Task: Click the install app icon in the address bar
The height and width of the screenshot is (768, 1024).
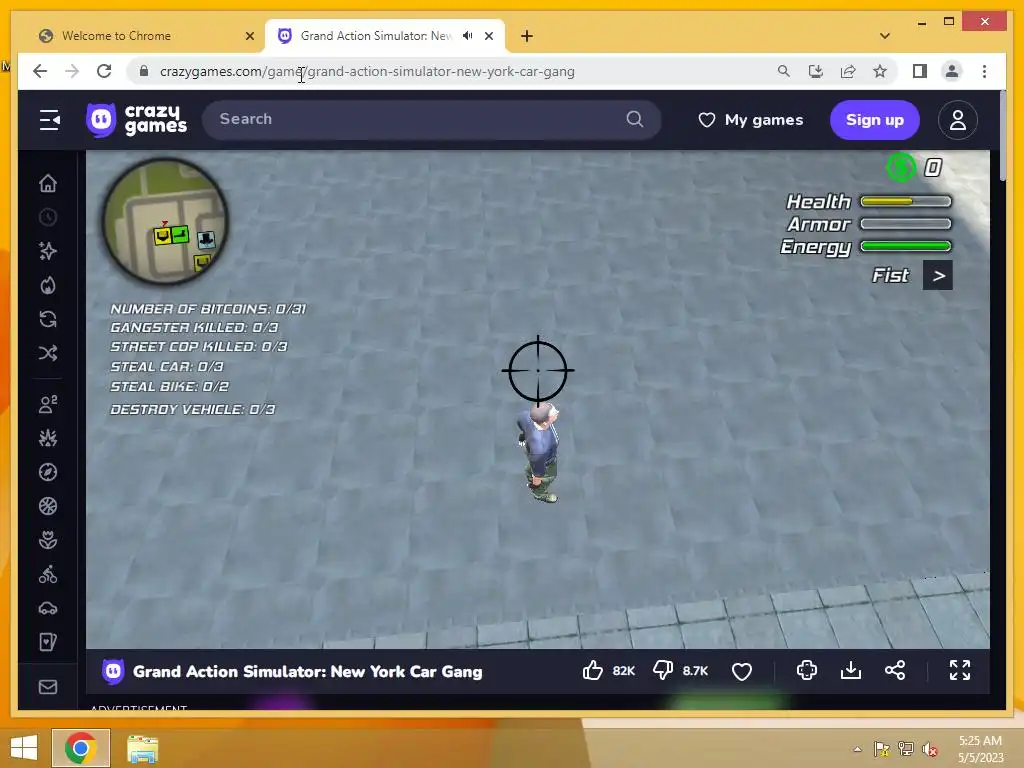Action: tap(816, 71)
